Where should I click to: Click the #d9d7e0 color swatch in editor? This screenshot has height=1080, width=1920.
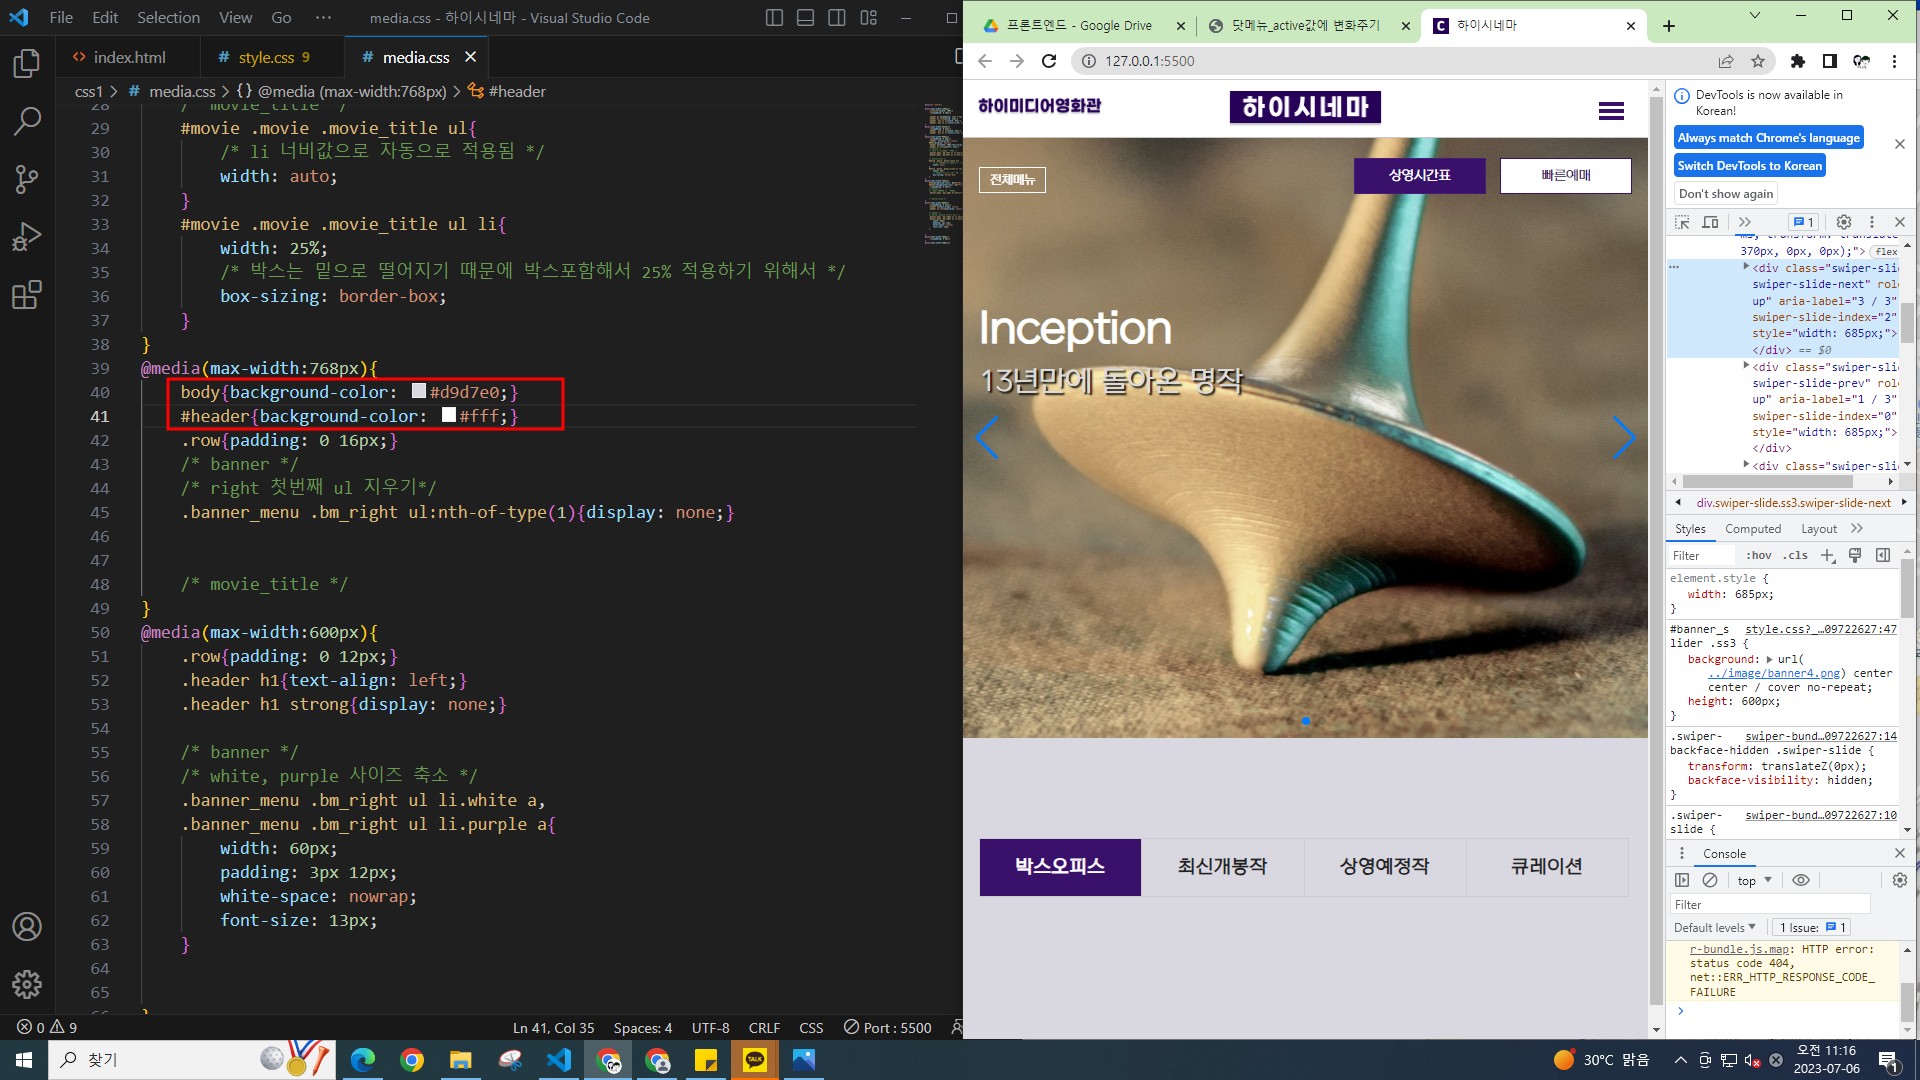tap(419, 391)
